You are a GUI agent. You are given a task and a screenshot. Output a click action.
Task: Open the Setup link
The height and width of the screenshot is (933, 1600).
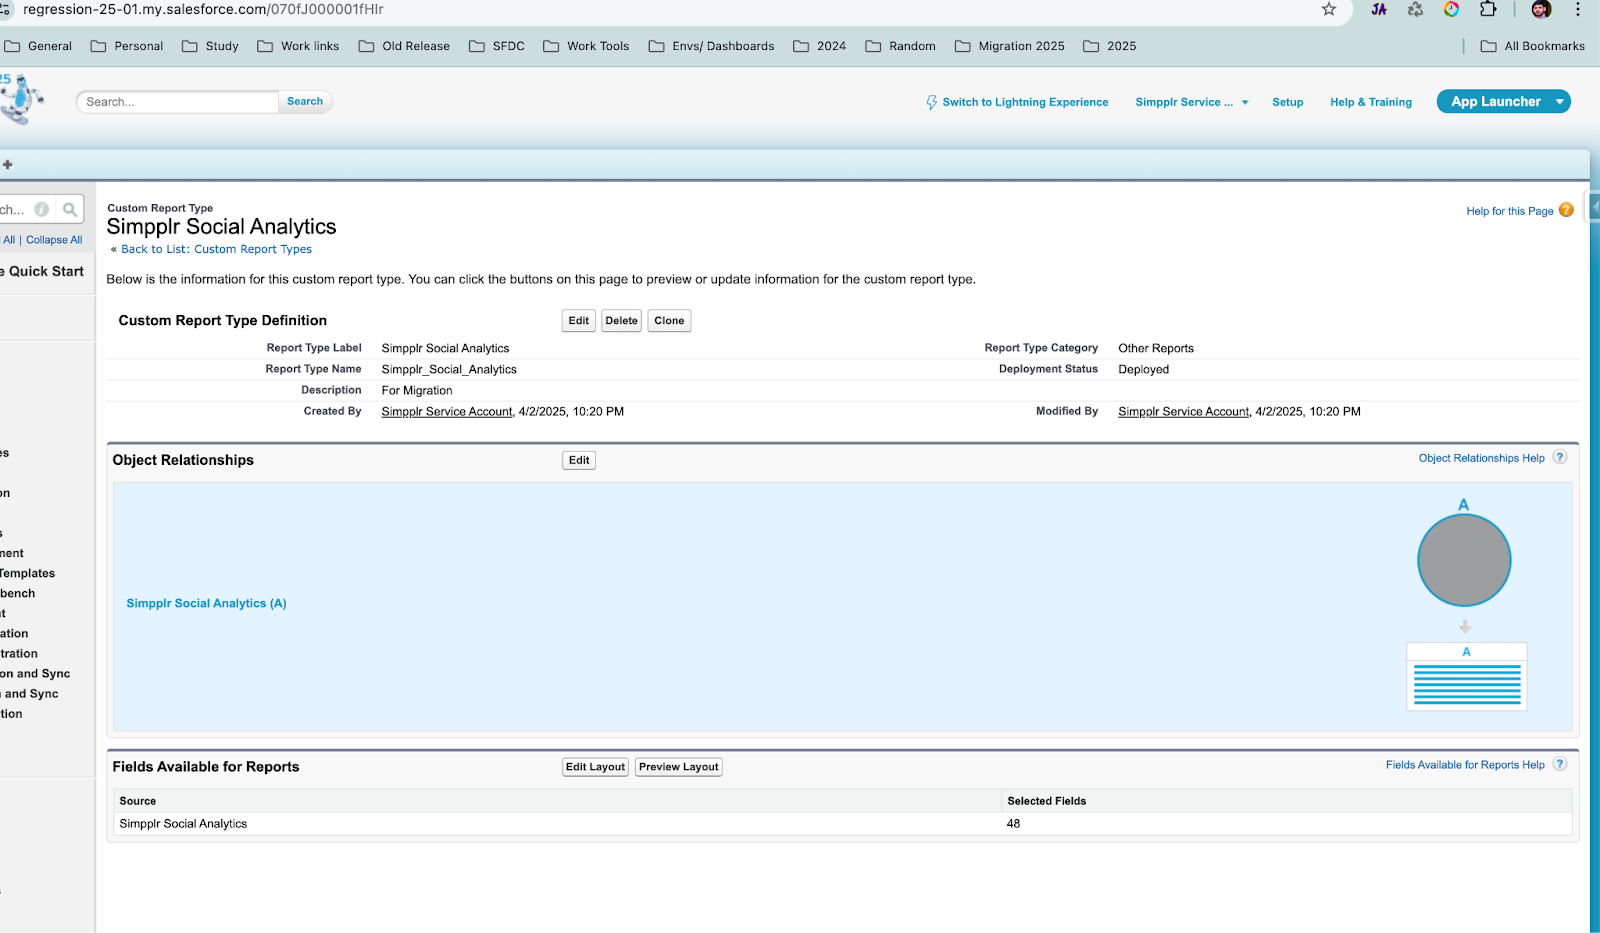point(1287,102)
